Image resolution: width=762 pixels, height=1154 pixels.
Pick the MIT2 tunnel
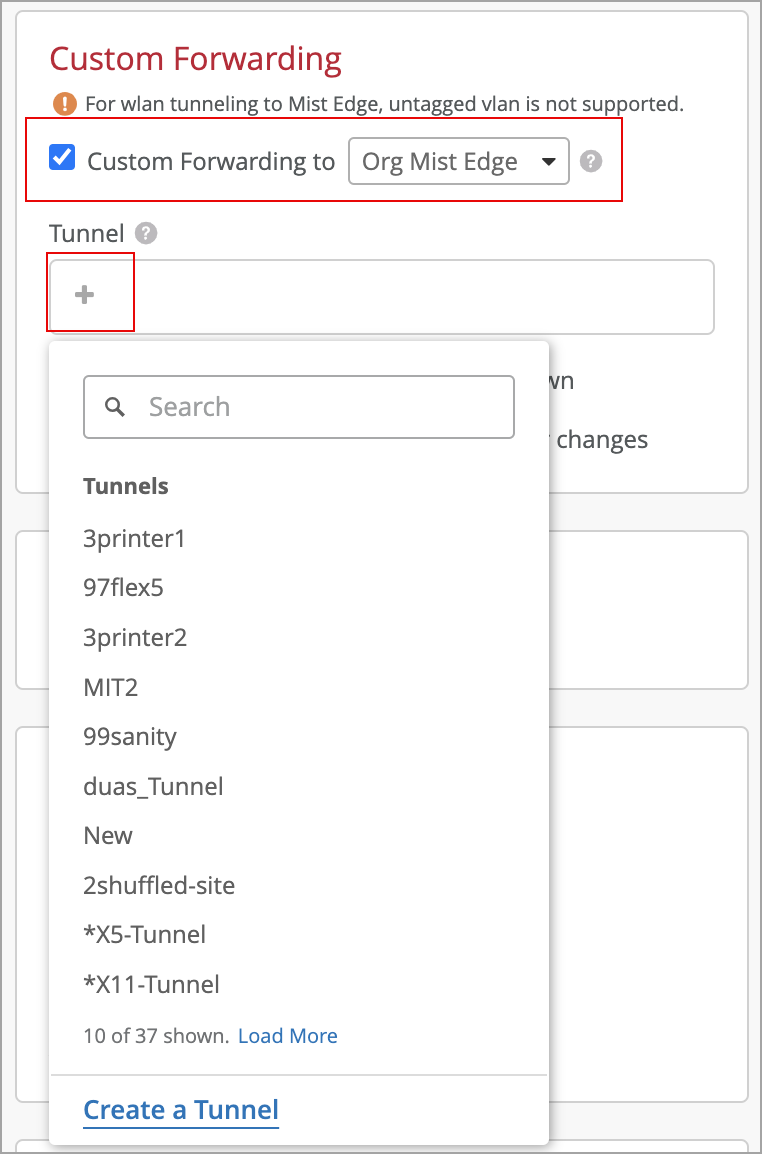coord(111,688)
